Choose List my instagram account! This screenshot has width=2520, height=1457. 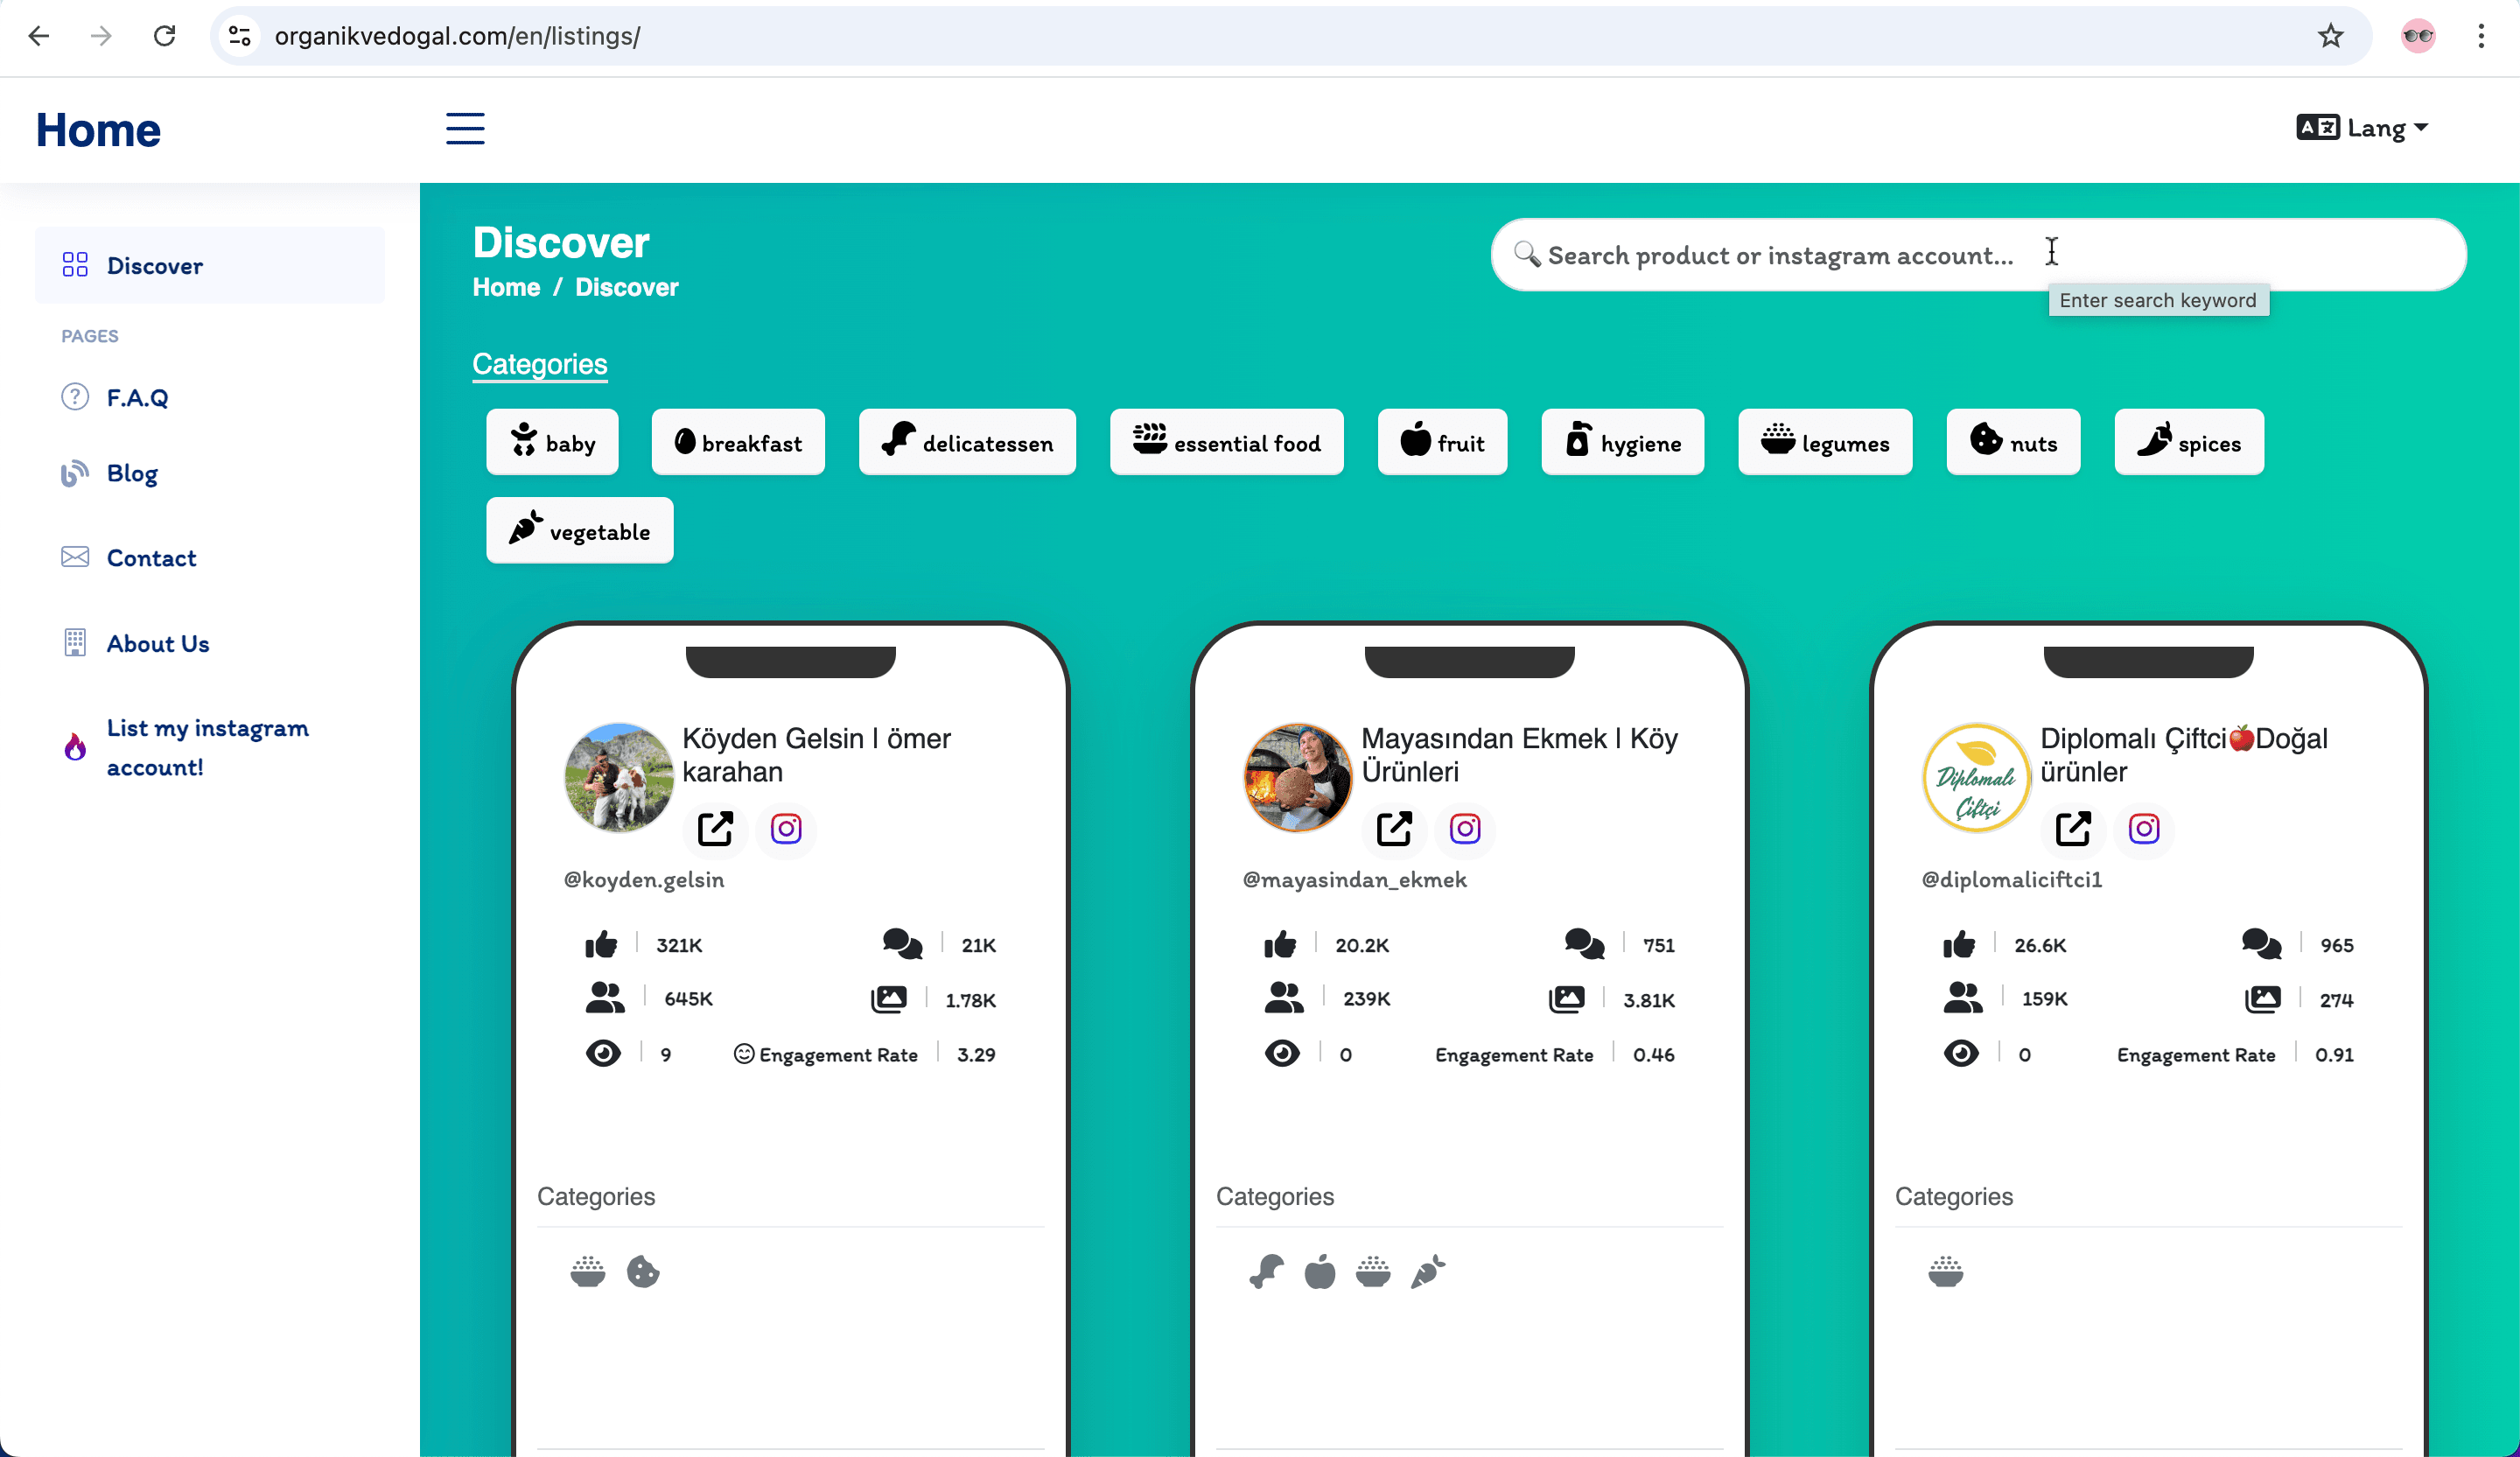[207, 747]
